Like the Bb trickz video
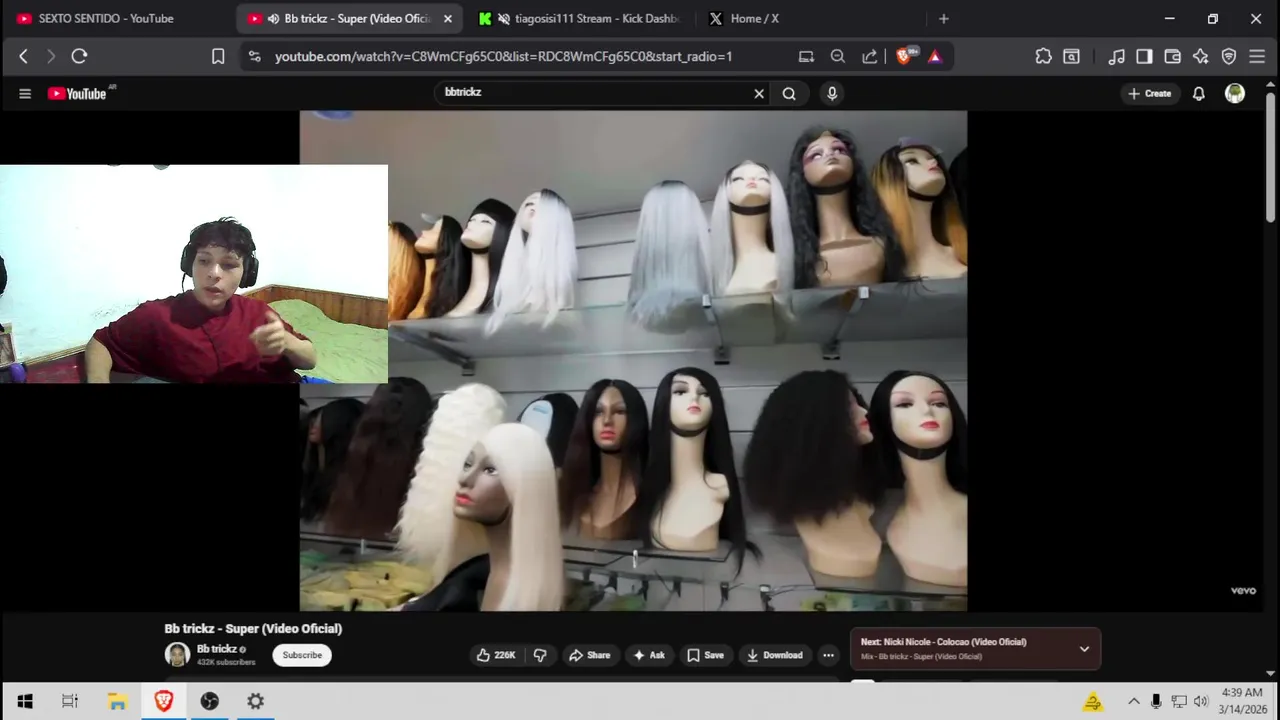The image size is (1280, 720). coord(496,655)
